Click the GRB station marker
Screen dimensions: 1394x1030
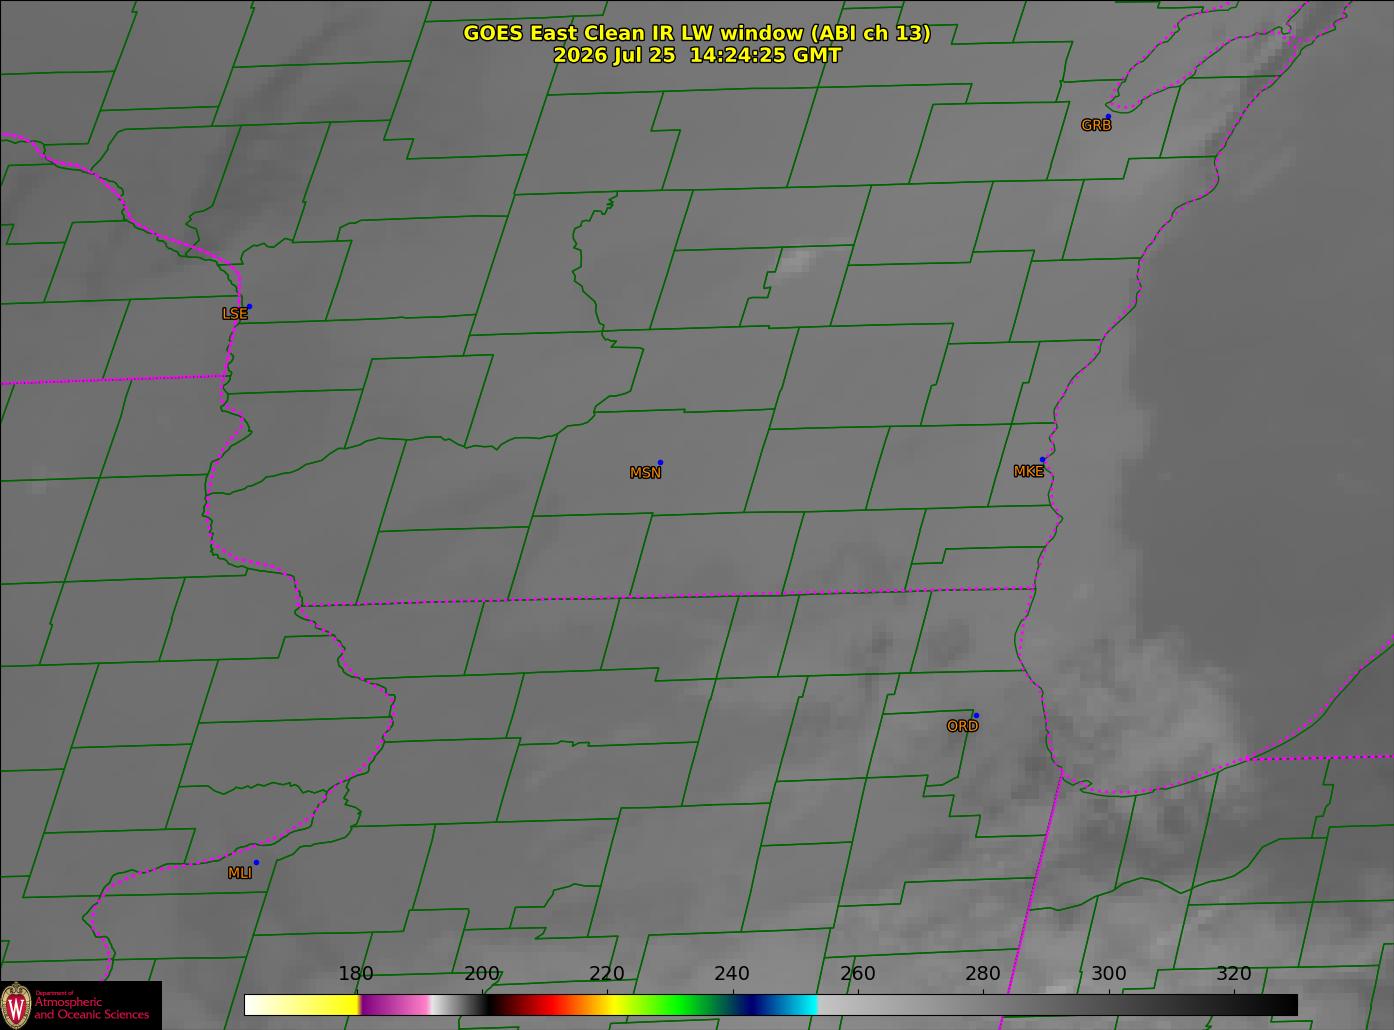click(1108, 117)
